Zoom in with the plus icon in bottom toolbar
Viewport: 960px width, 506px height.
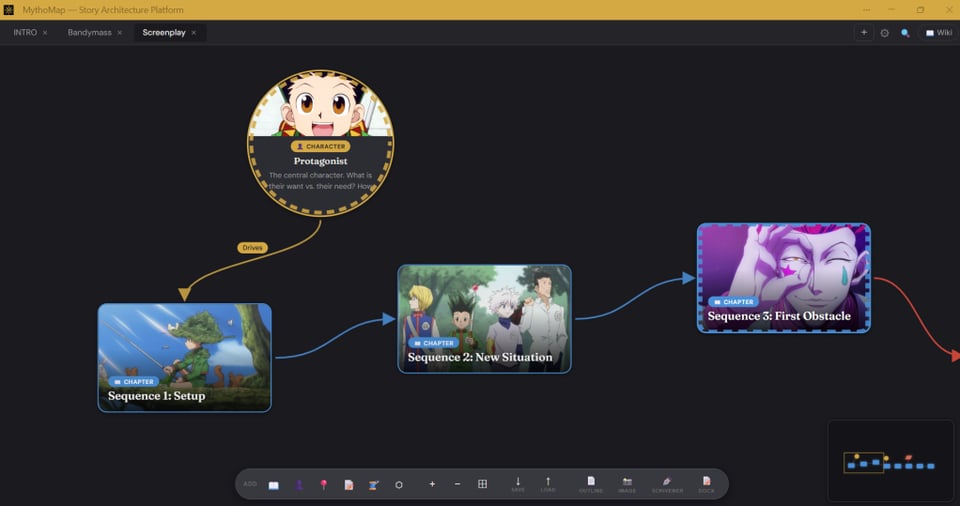click(x=432, y=484)
